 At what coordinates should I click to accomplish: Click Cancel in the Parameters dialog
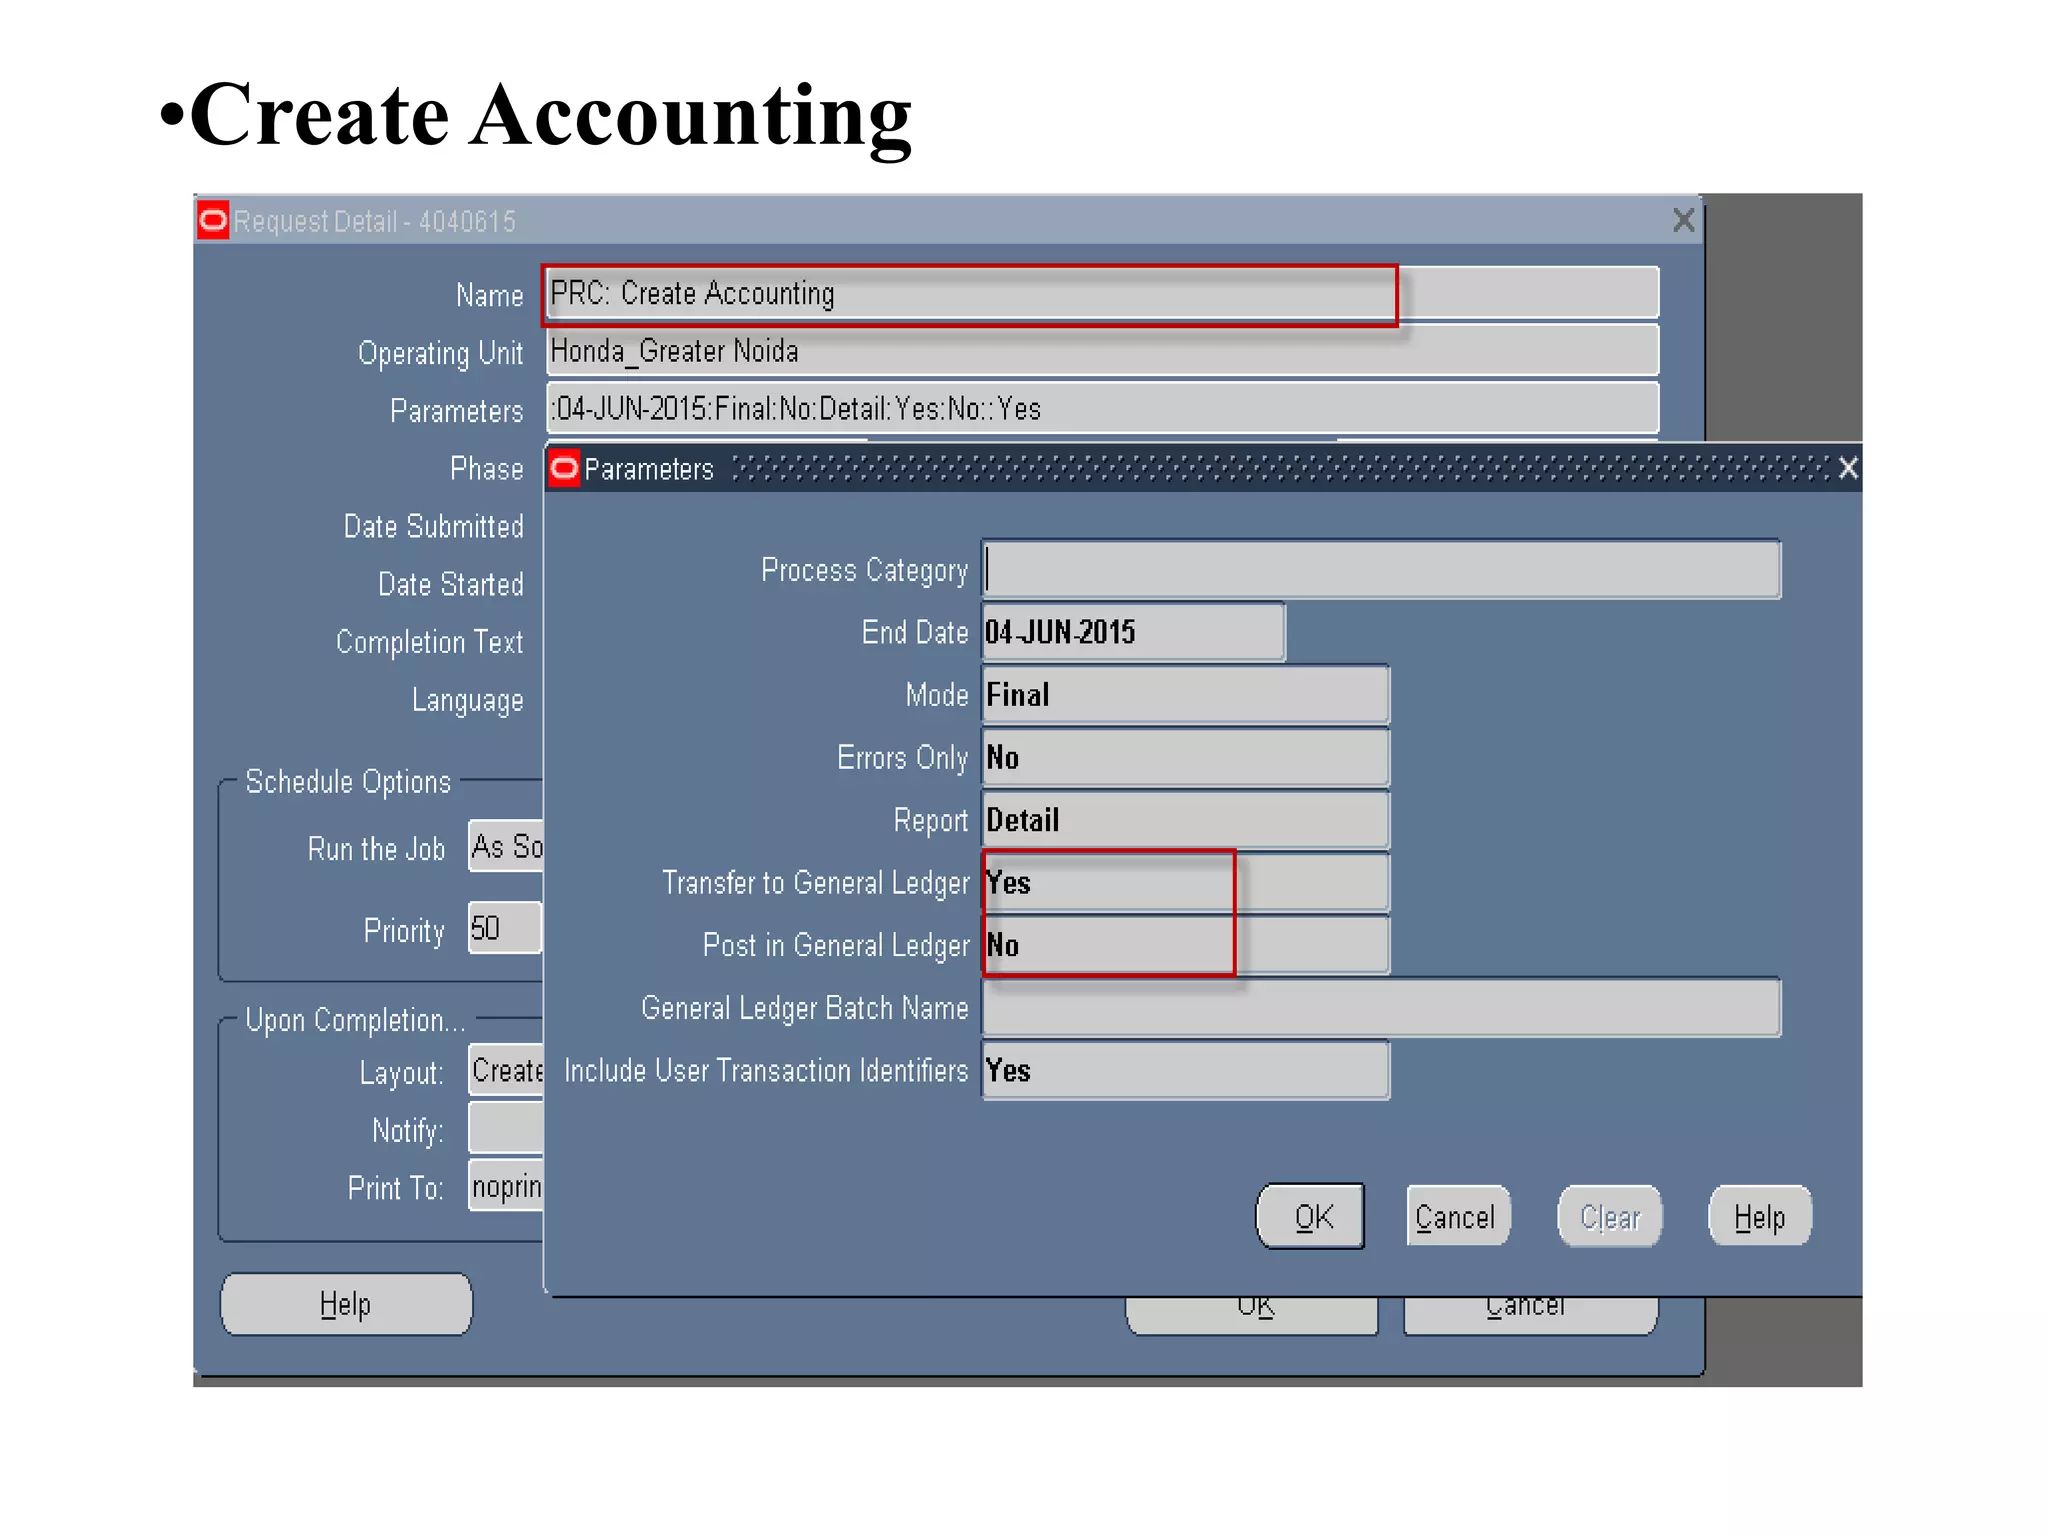pyautogui.click(x=1457, y=1217)
